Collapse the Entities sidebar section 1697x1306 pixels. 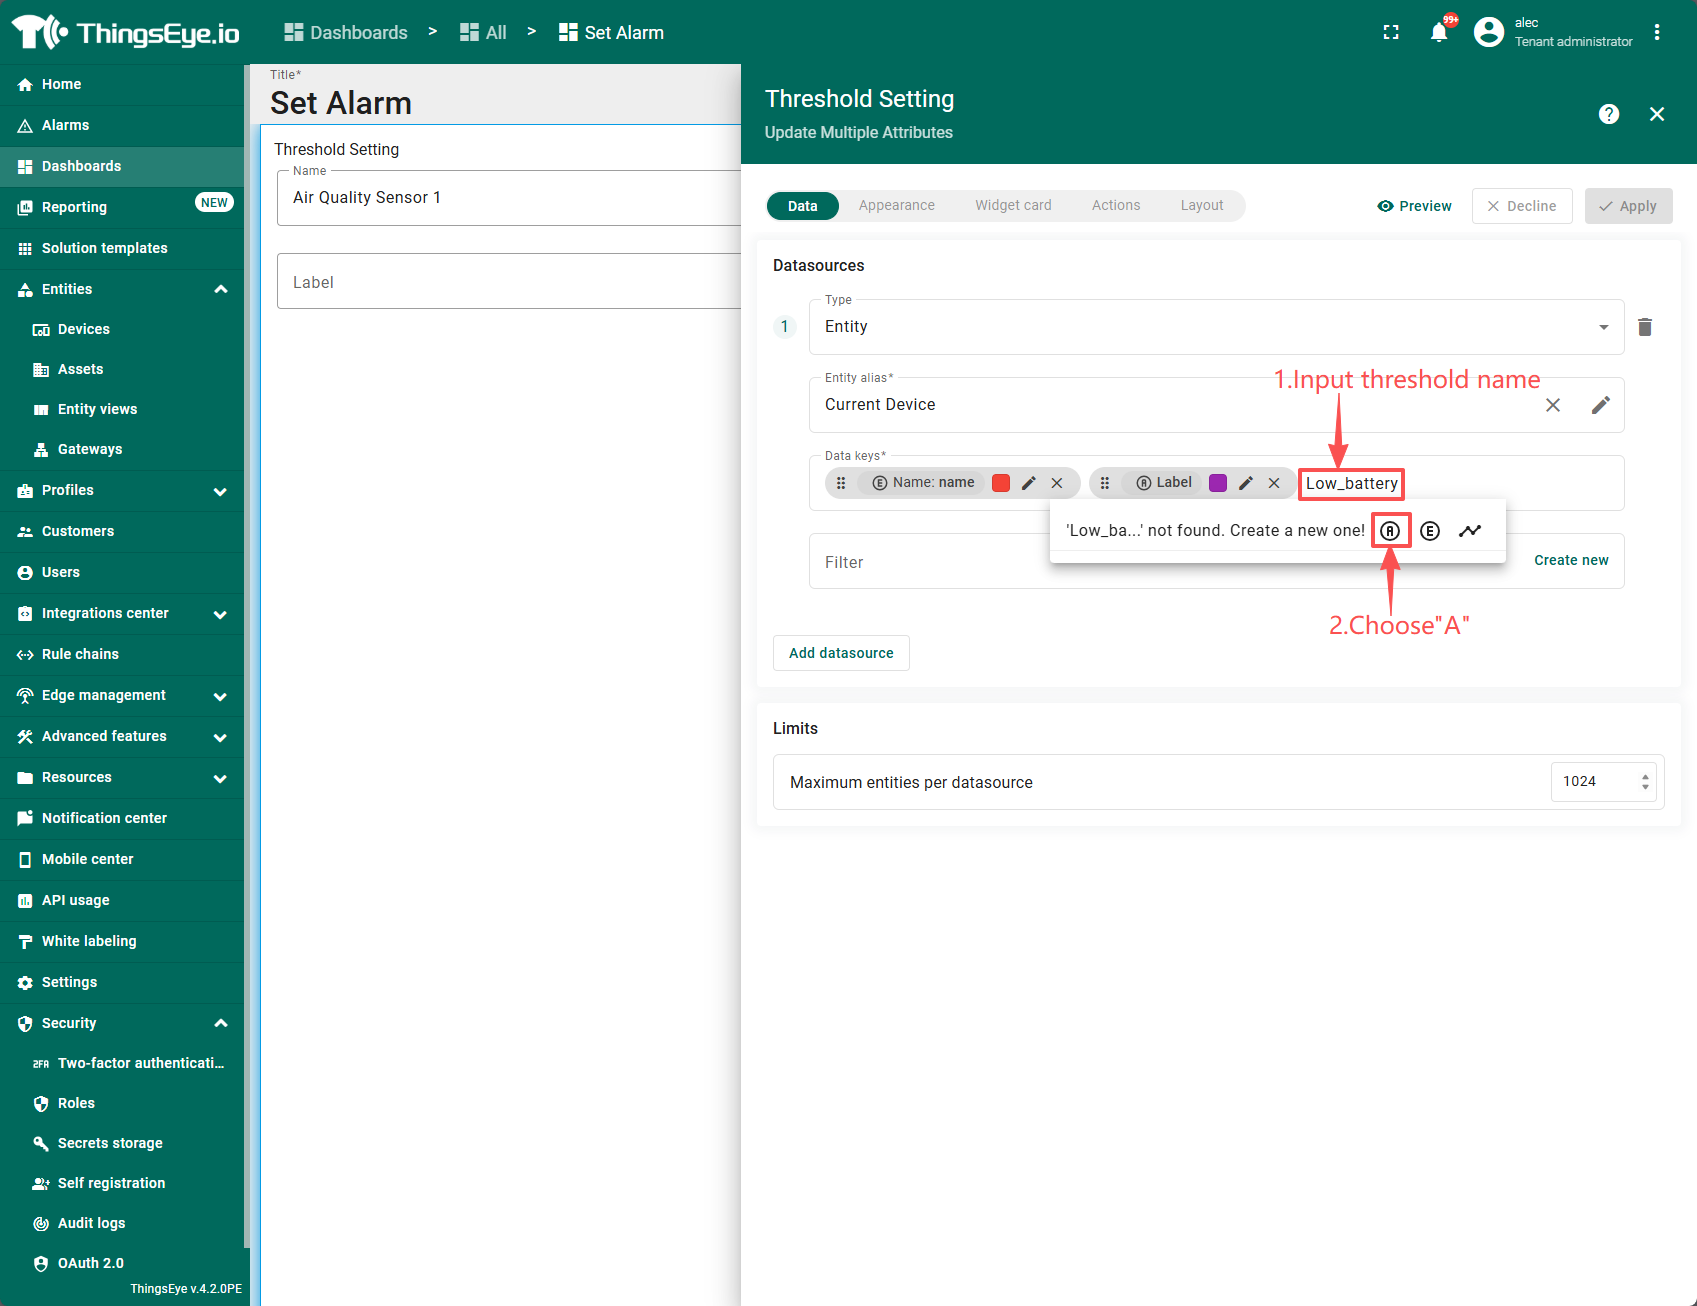pyautogui.click(x=221, y=289)
